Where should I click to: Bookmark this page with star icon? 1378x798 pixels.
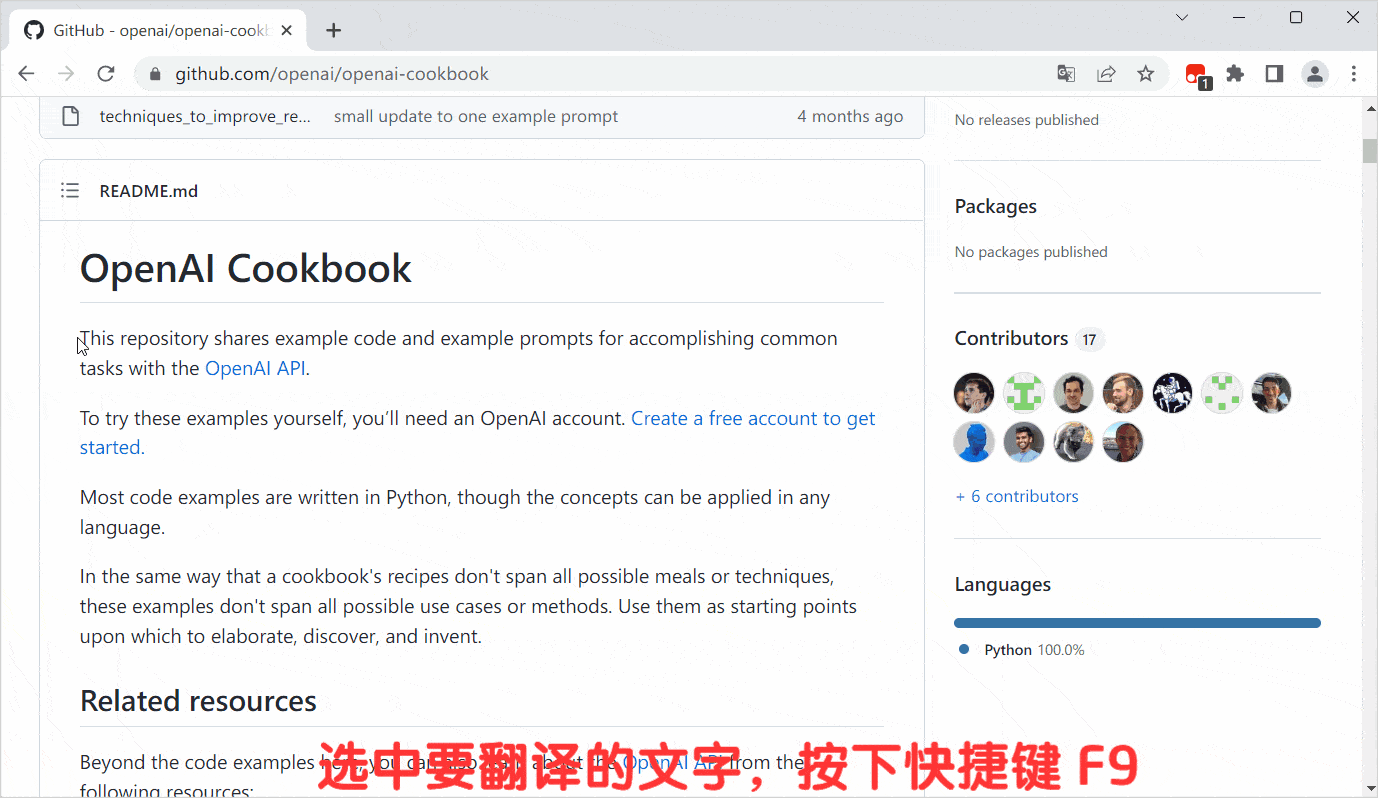tap(1146, 74)
